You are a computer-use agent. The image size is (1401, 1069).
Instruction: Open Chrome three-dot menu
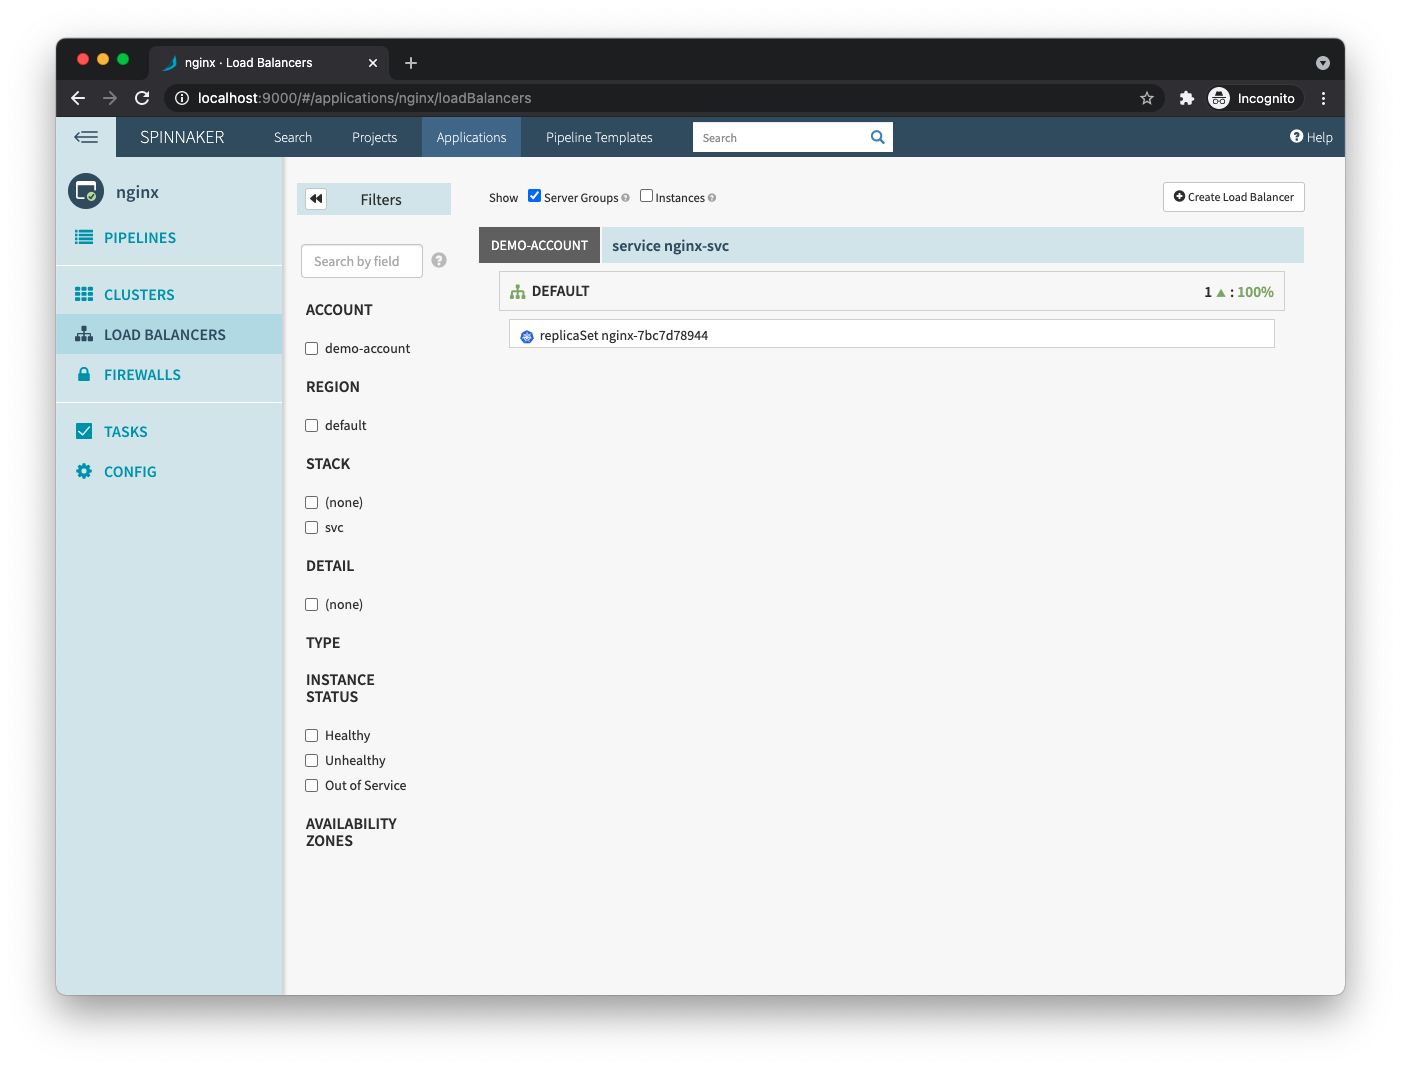1323,98
